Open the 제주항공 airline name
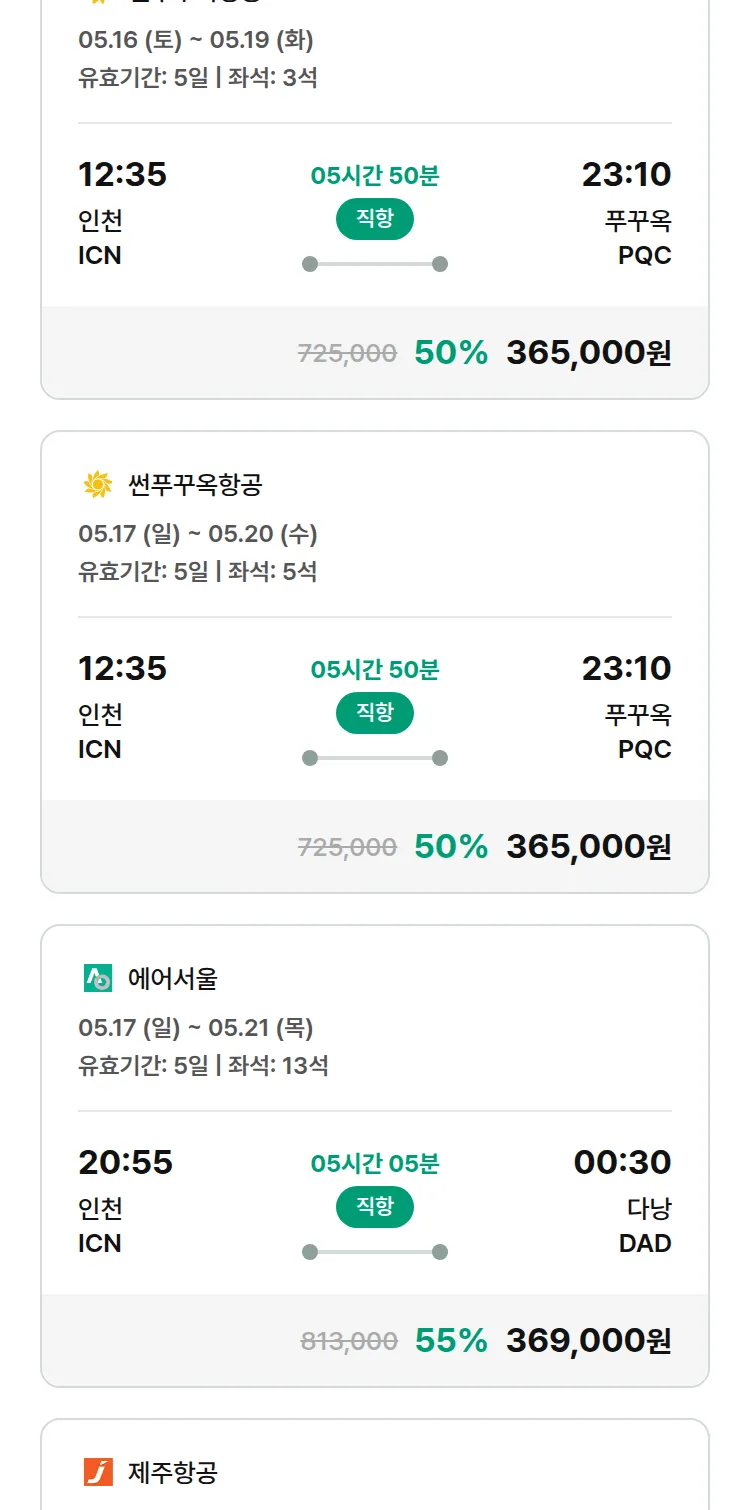 [173, 1472]
